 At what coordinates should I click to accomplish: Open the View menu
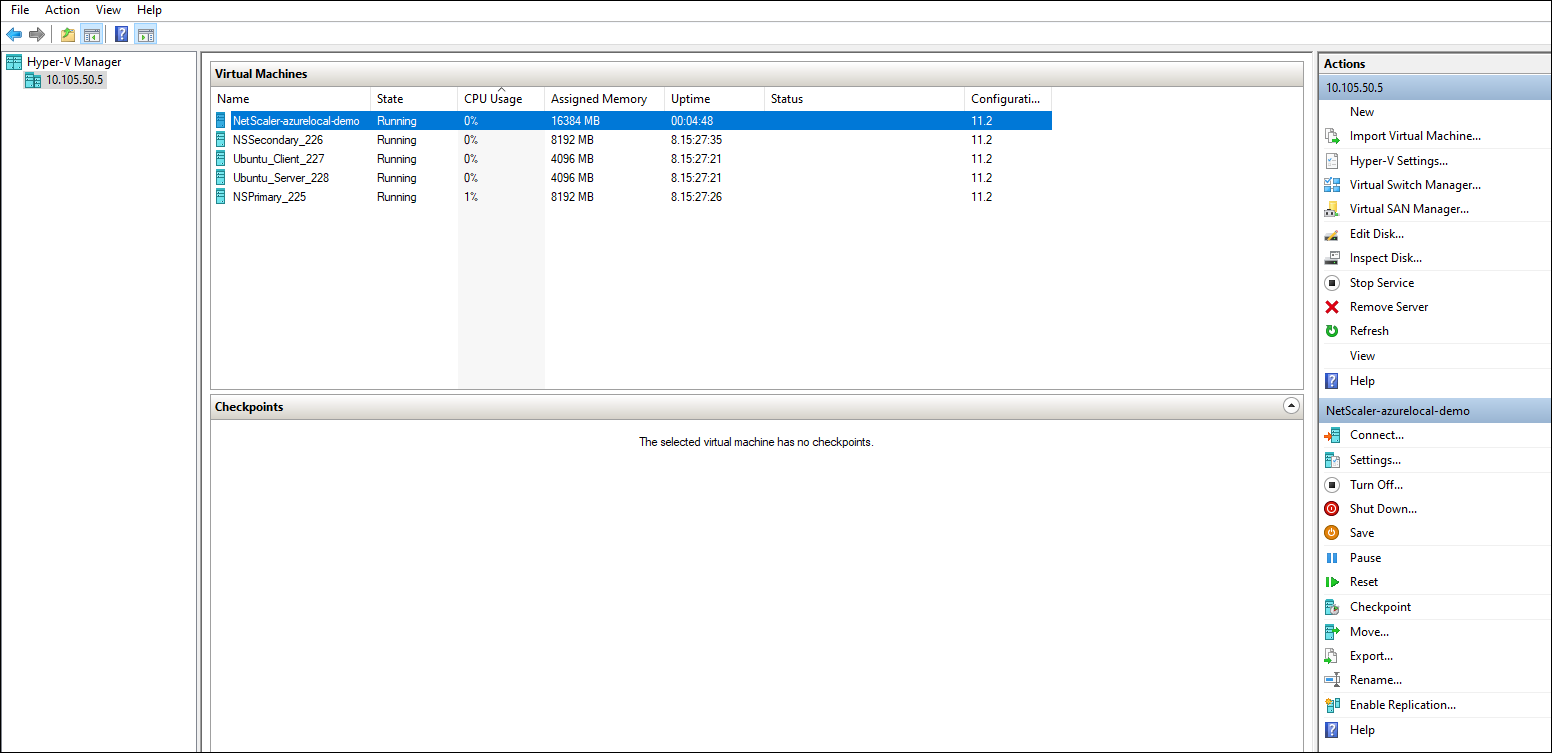[108, 9]
